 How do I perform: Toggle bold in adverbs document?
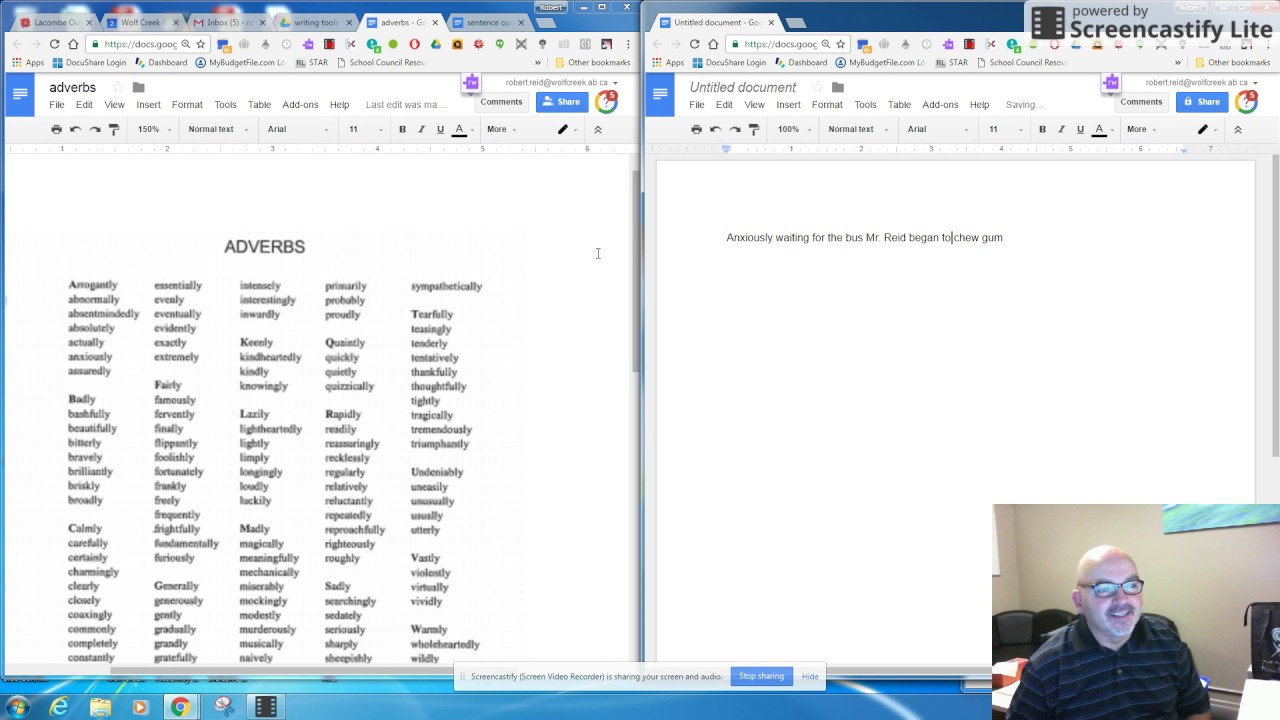pos(402,129)
